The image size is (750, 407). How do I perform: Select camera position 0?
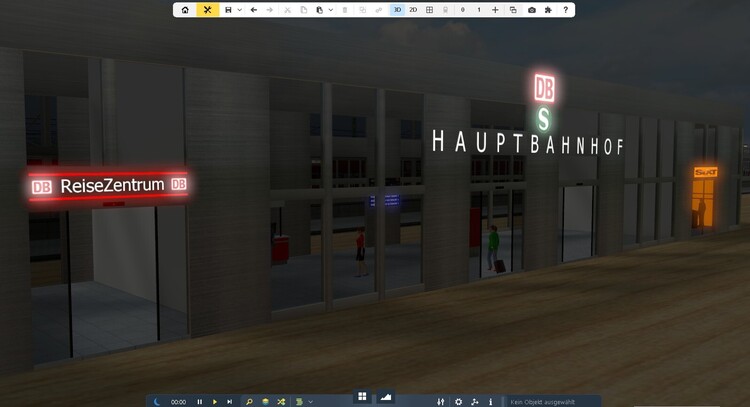[463, 10]
